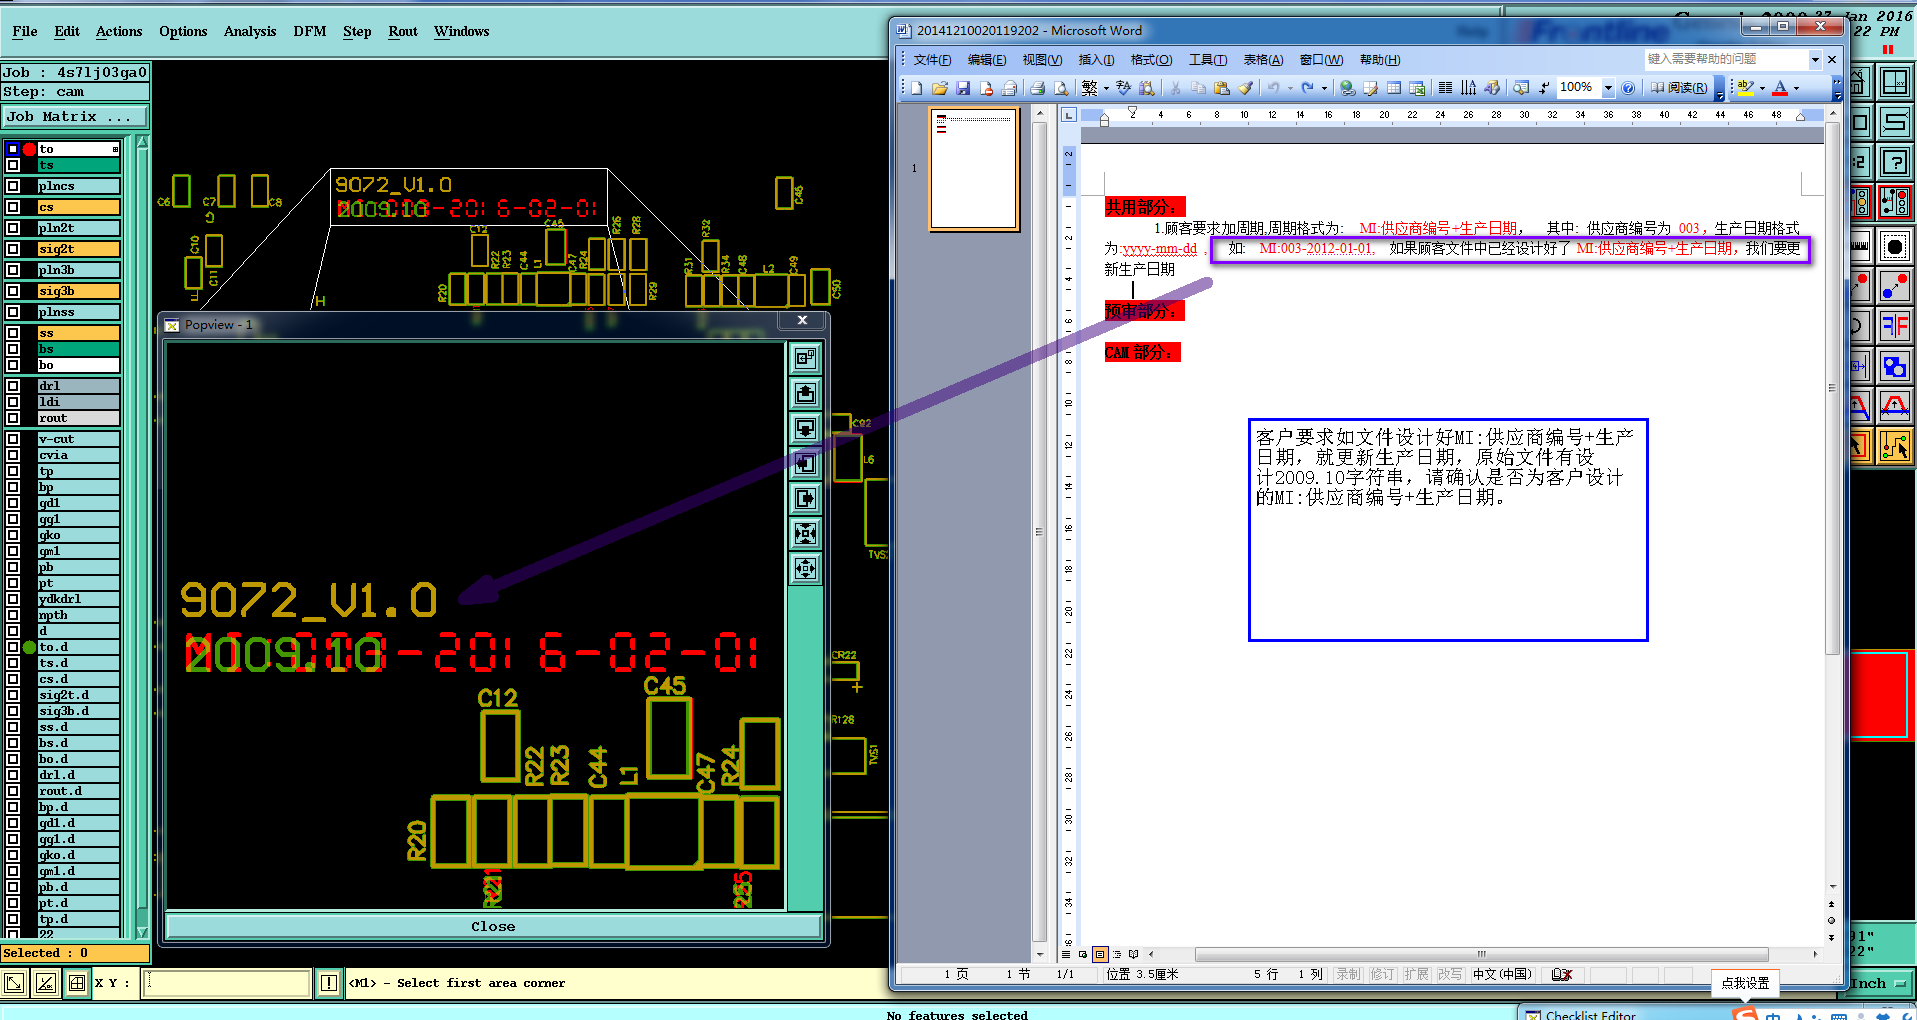Open Print Preview in Word toolbar
The image size is (1917, 1020).
pyautogui.click(x=1061, y=88)
